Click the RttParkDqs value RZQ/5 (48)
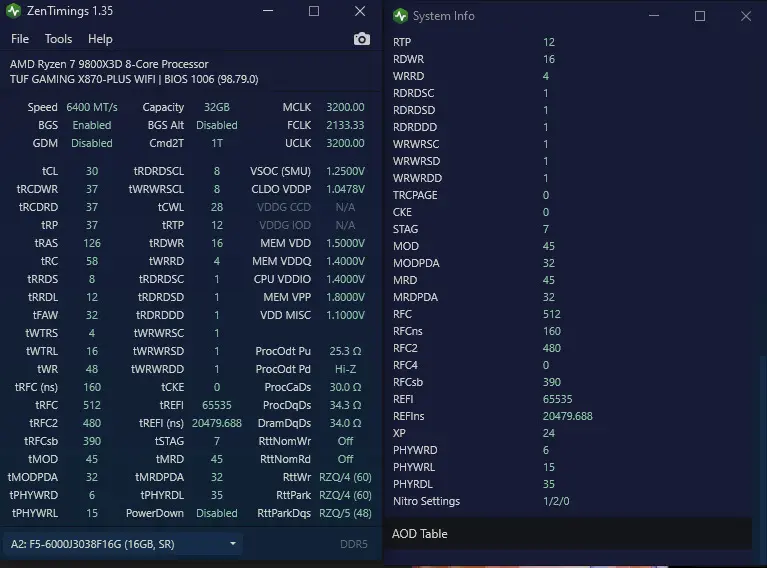767x568 pixels. [x=345, y=513]
